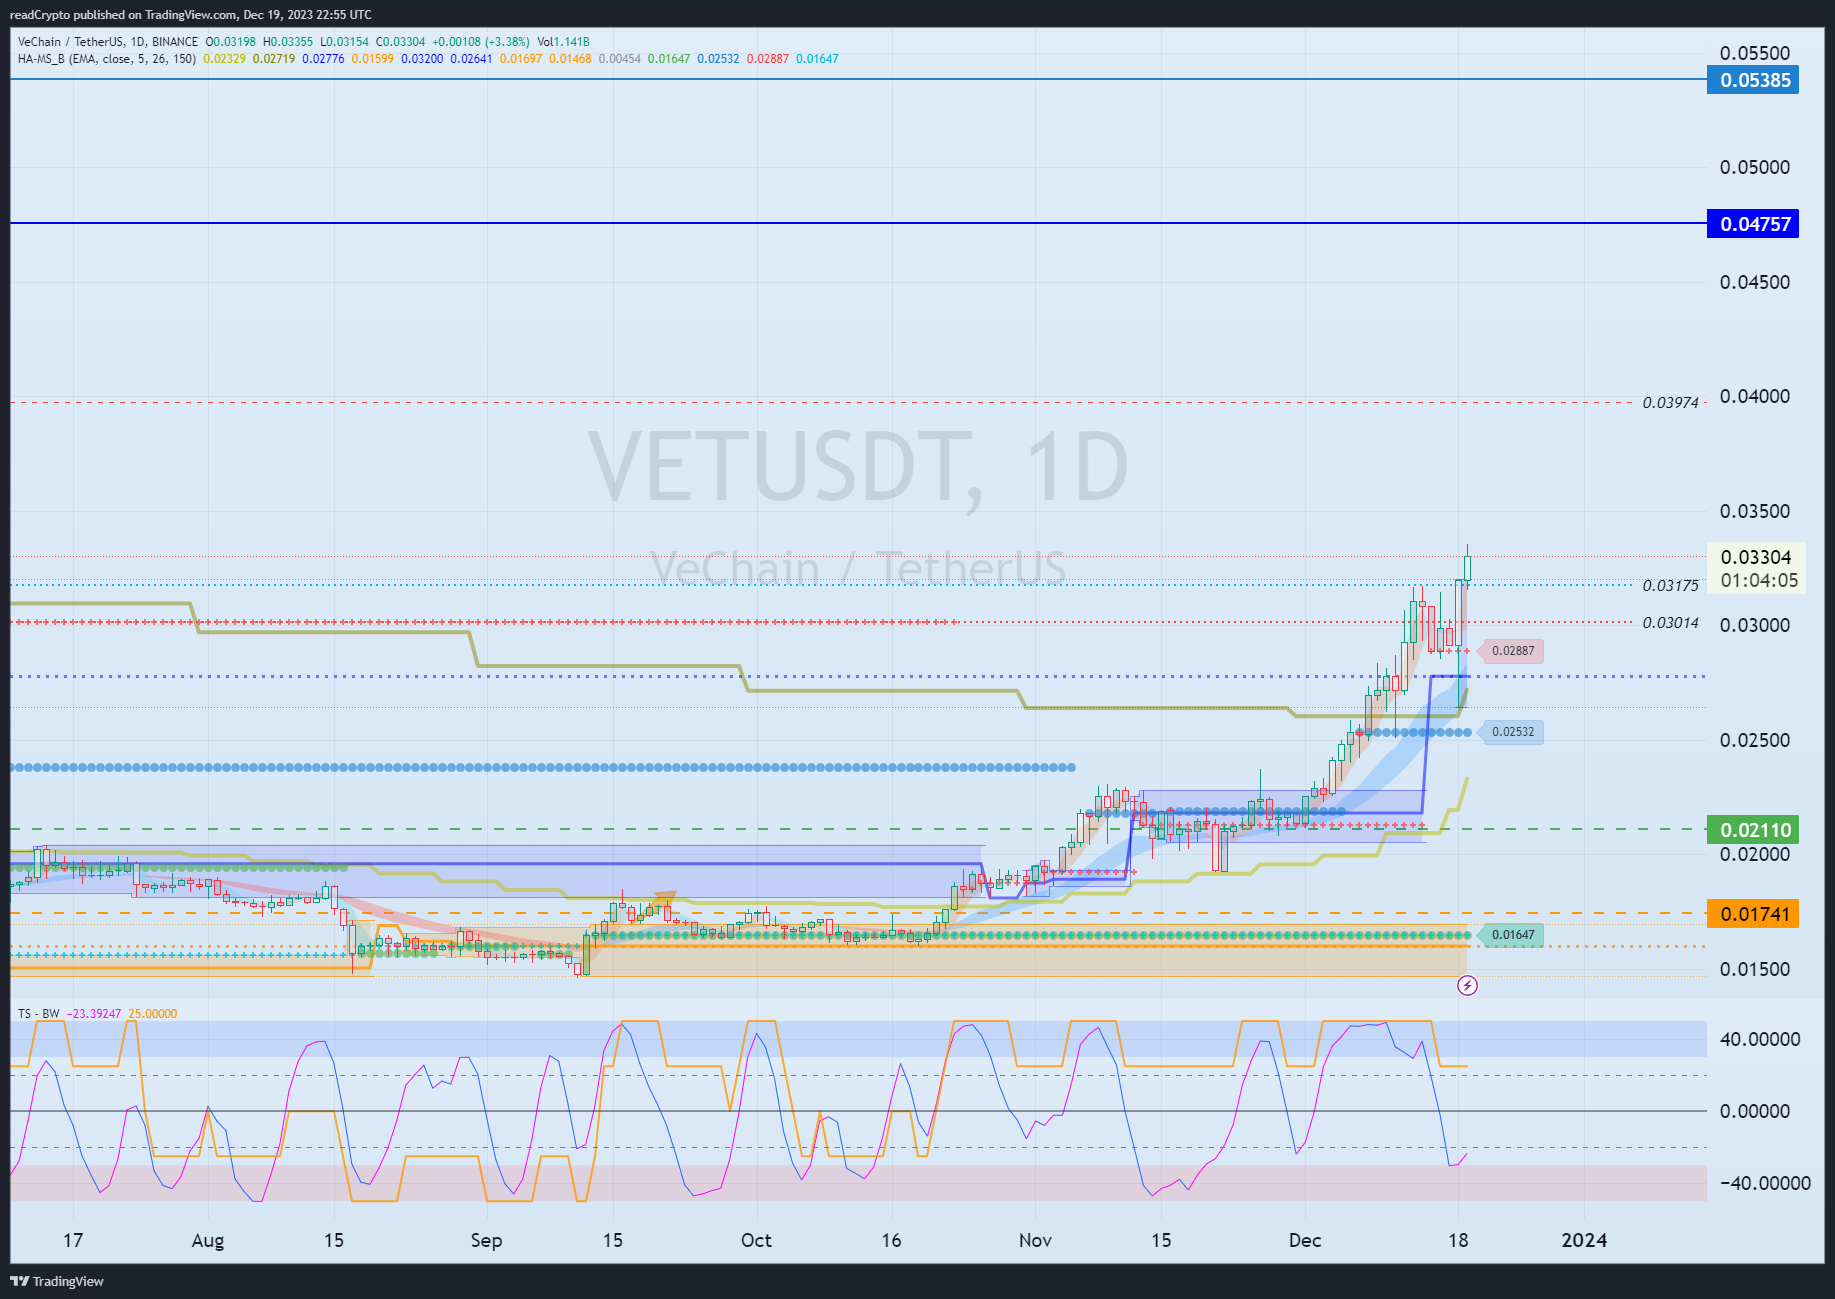Click the gray 0.00454 indicator value
Viewport: 1835px width, 1299px height.
pos(620,59)
